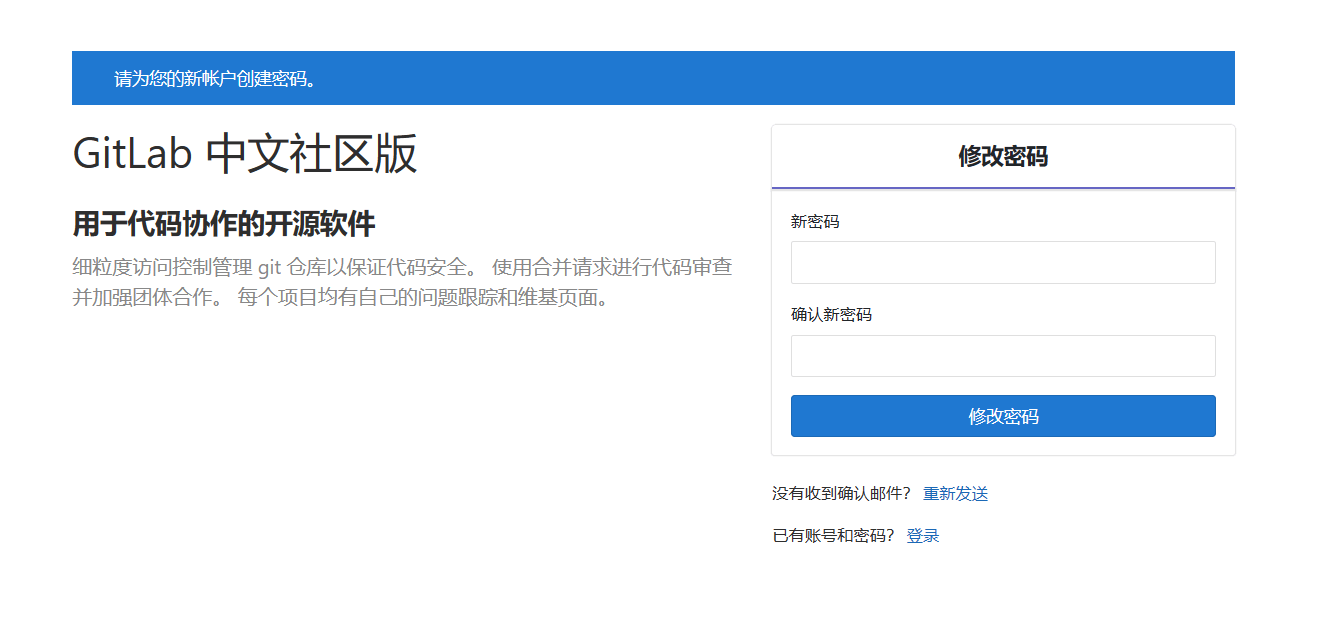Open the 重新发送 confirmation email link
This screenshot has width=1317, height=635.
955,494
